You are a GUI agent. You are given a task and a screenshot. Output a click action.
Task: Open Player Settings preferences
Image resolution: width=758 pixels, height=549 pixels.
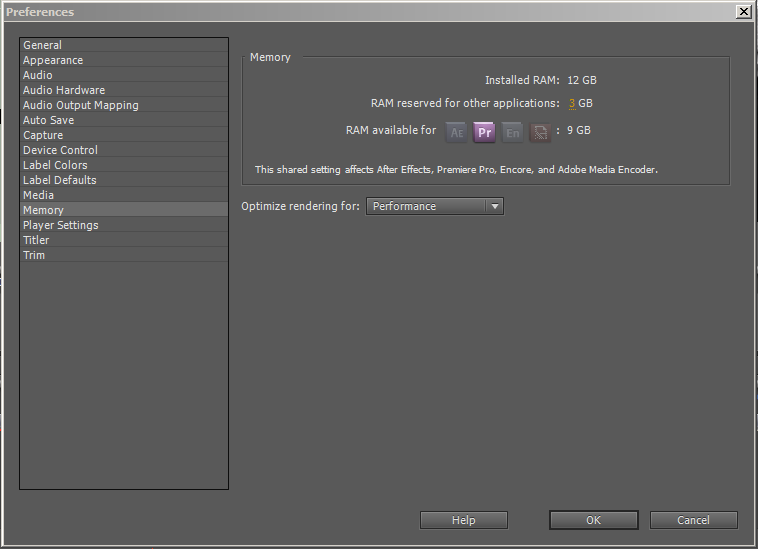coord(124,225)
